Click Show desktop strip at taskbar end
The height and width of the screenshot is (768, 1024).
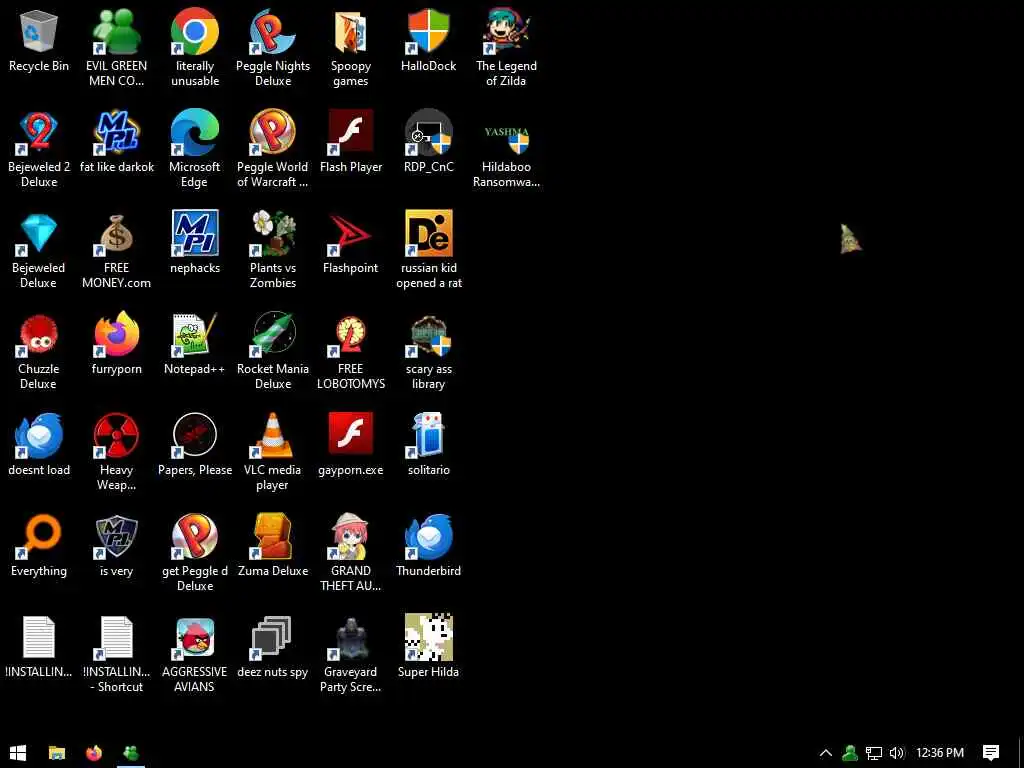coord(1020,753)
